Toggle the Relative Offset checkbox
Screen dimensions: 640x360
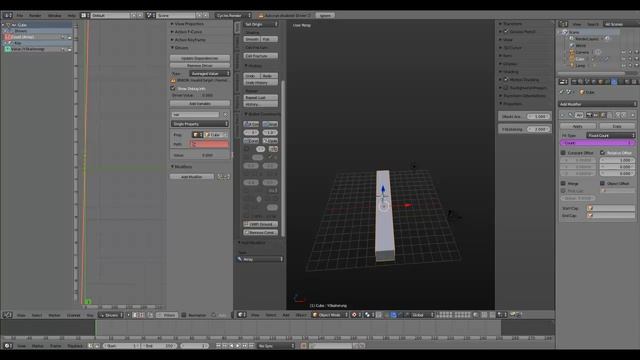(x=602, y=153)
